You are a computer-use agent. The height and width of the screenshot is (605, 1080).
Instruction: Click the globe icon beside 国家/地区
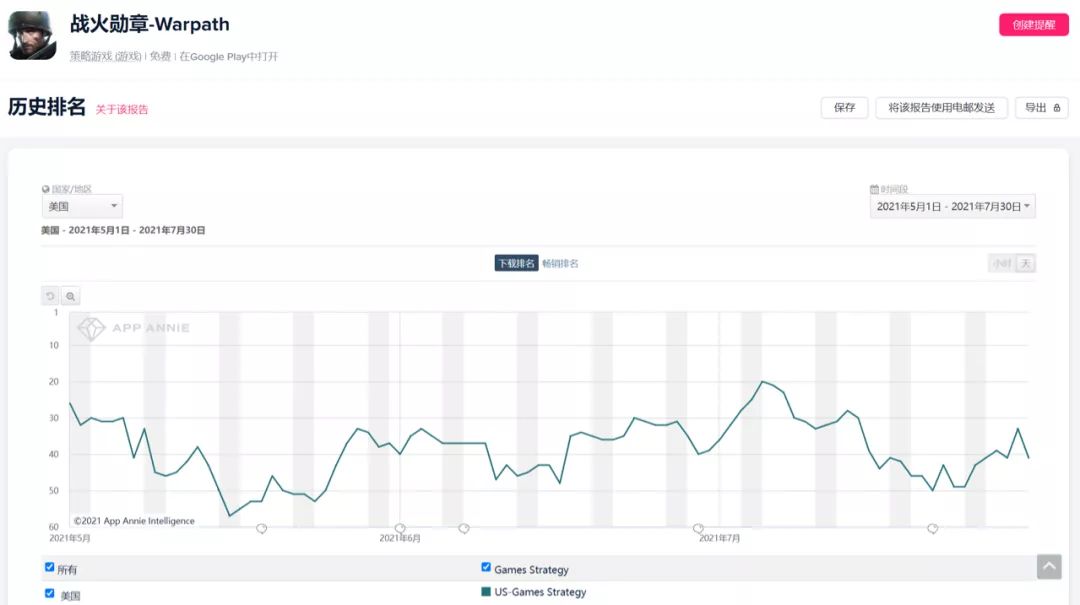click(x=45, y=189)
